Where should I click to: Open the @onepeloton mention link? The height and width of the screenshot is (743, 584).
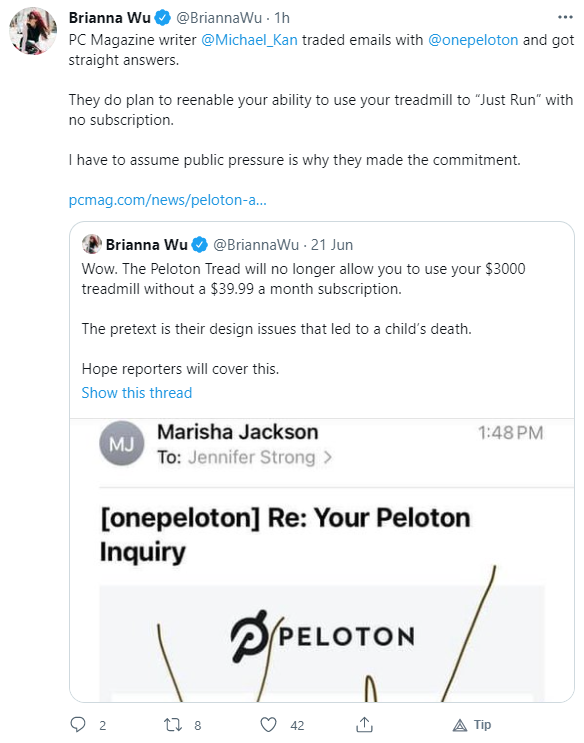pos(473,40)
